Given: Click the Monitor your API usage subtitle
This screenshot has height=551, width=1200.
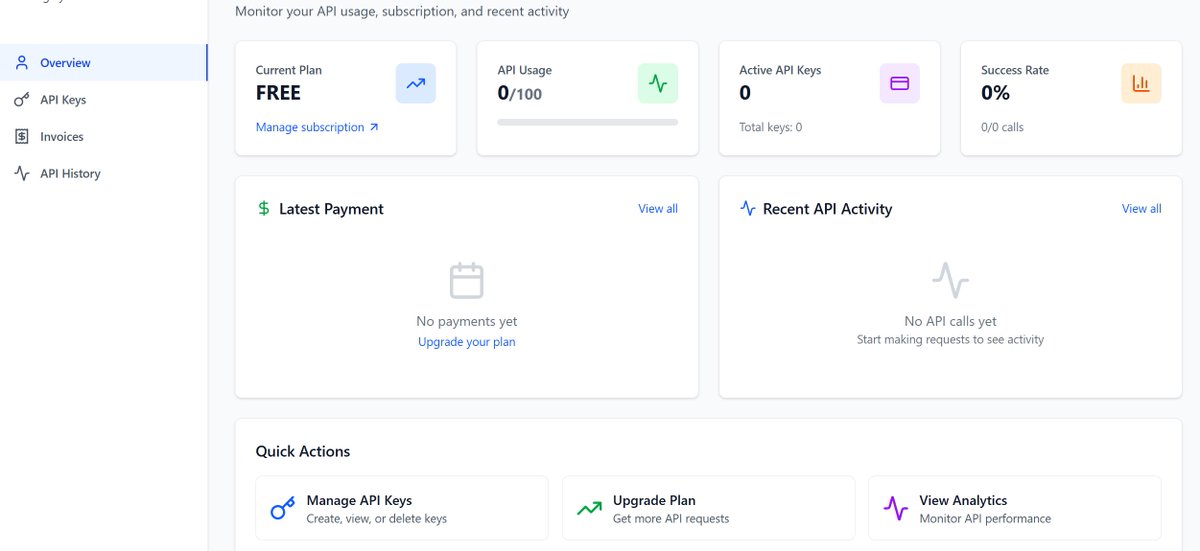Looking at the screenshot, I should pos(402,12).
